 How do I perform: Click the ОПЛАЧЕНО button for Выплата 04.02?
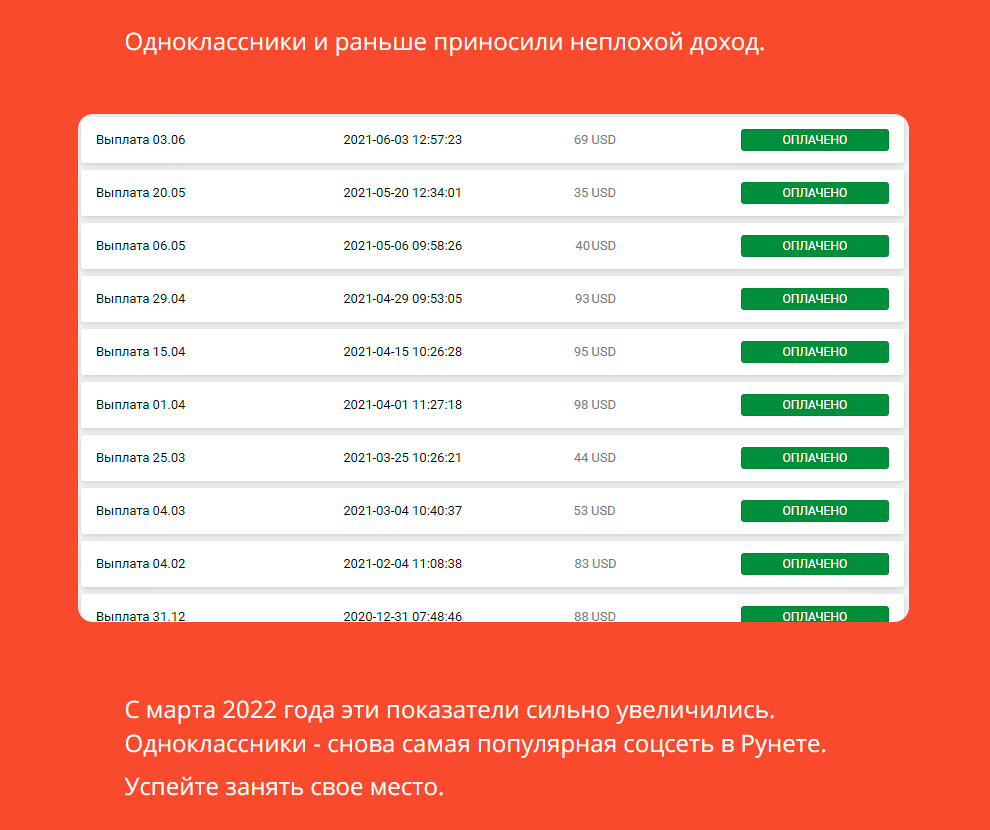pyautogui.click(x=814, y=563)
